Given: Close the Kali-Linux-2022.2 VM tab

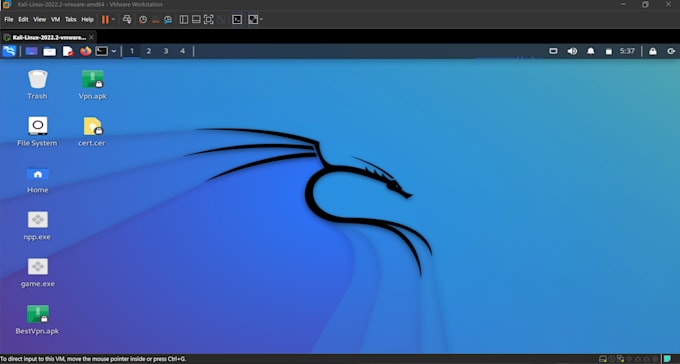Looking at the screenshot, I should click(x=91, y=37).
